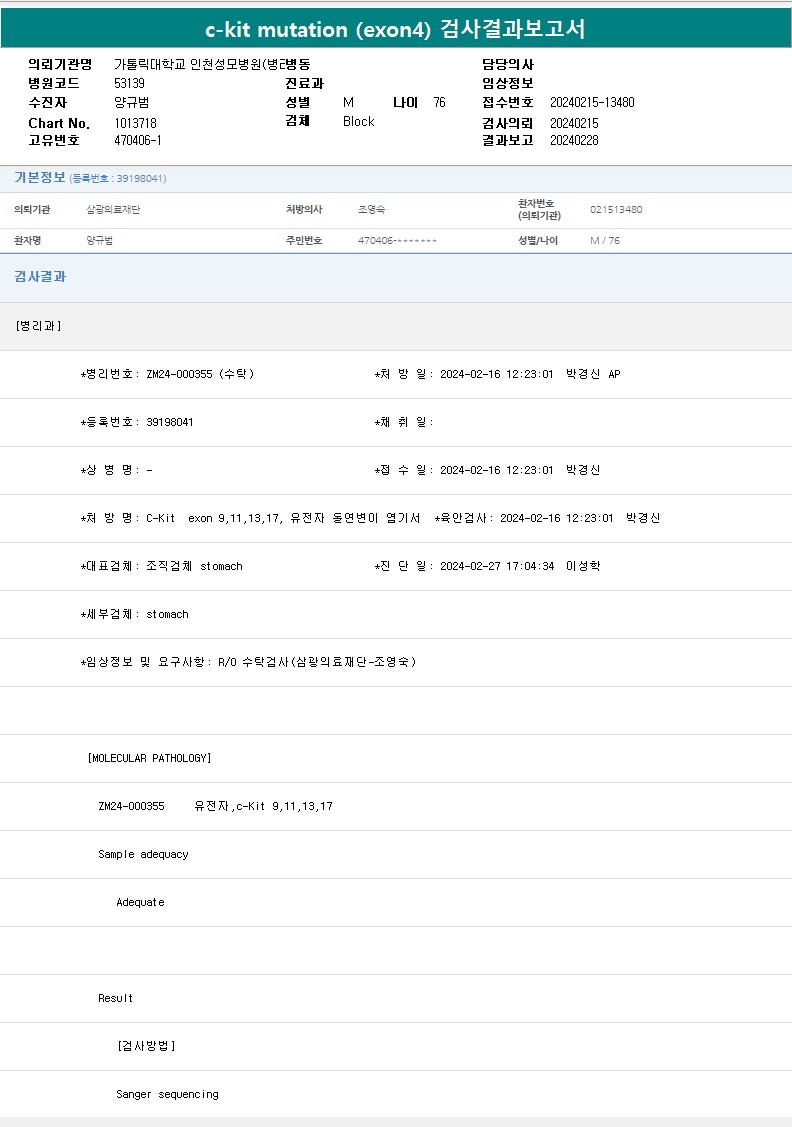The image size is (792, 1127).
Task: Click the 병원코드 value 53139
Action: click(129, 84)
